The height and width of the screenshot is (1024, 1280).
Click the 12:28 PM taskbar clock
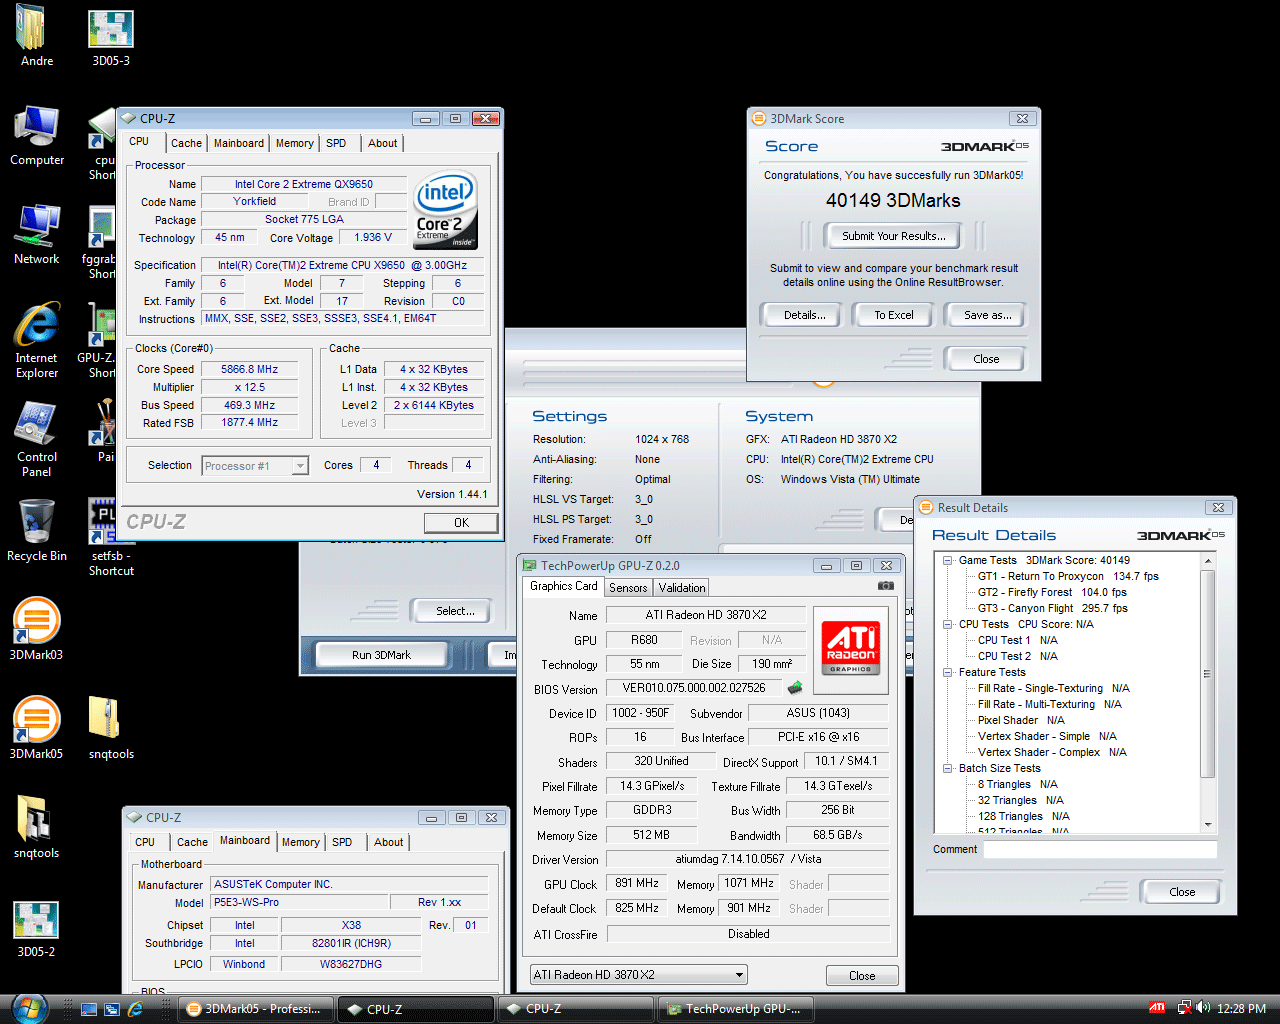pyautogui.click(x=1241, y=1009)
